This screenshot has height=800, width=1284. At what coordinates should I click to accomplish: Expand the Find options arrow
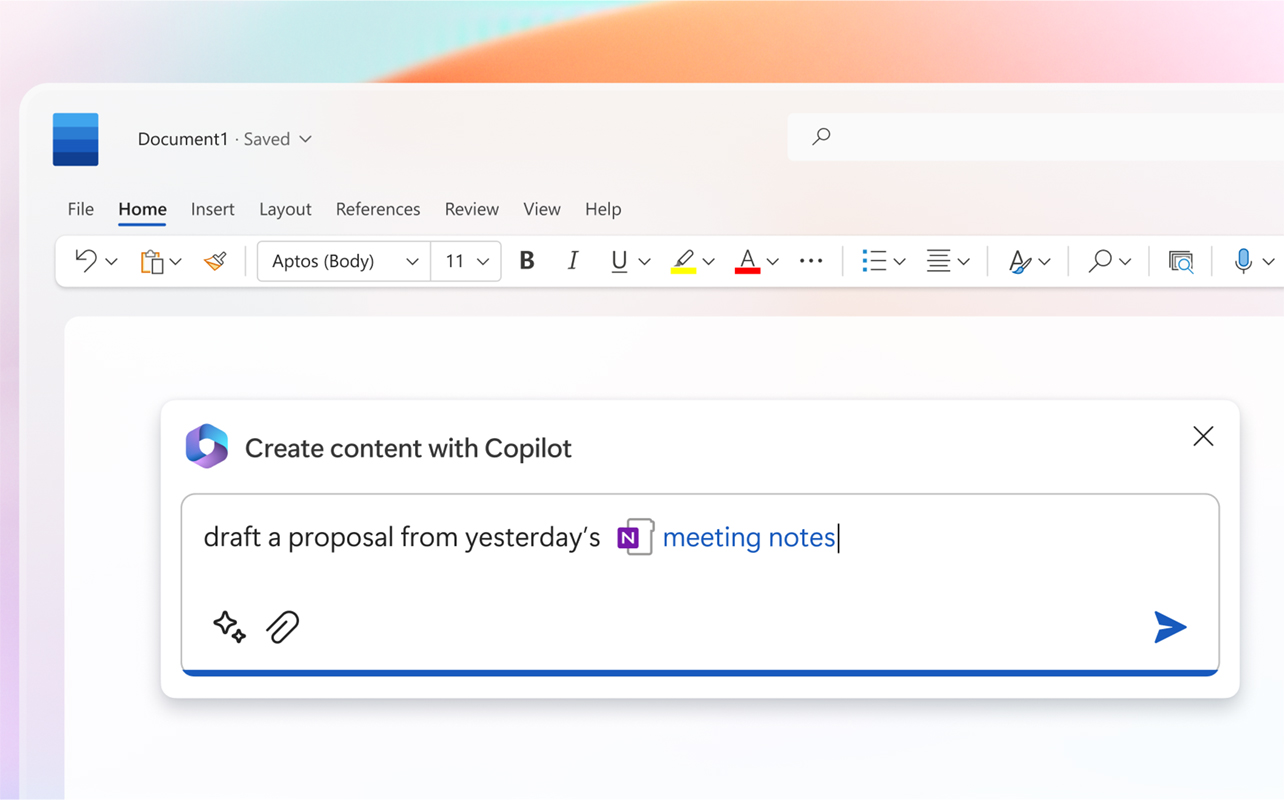point(1125,262)
